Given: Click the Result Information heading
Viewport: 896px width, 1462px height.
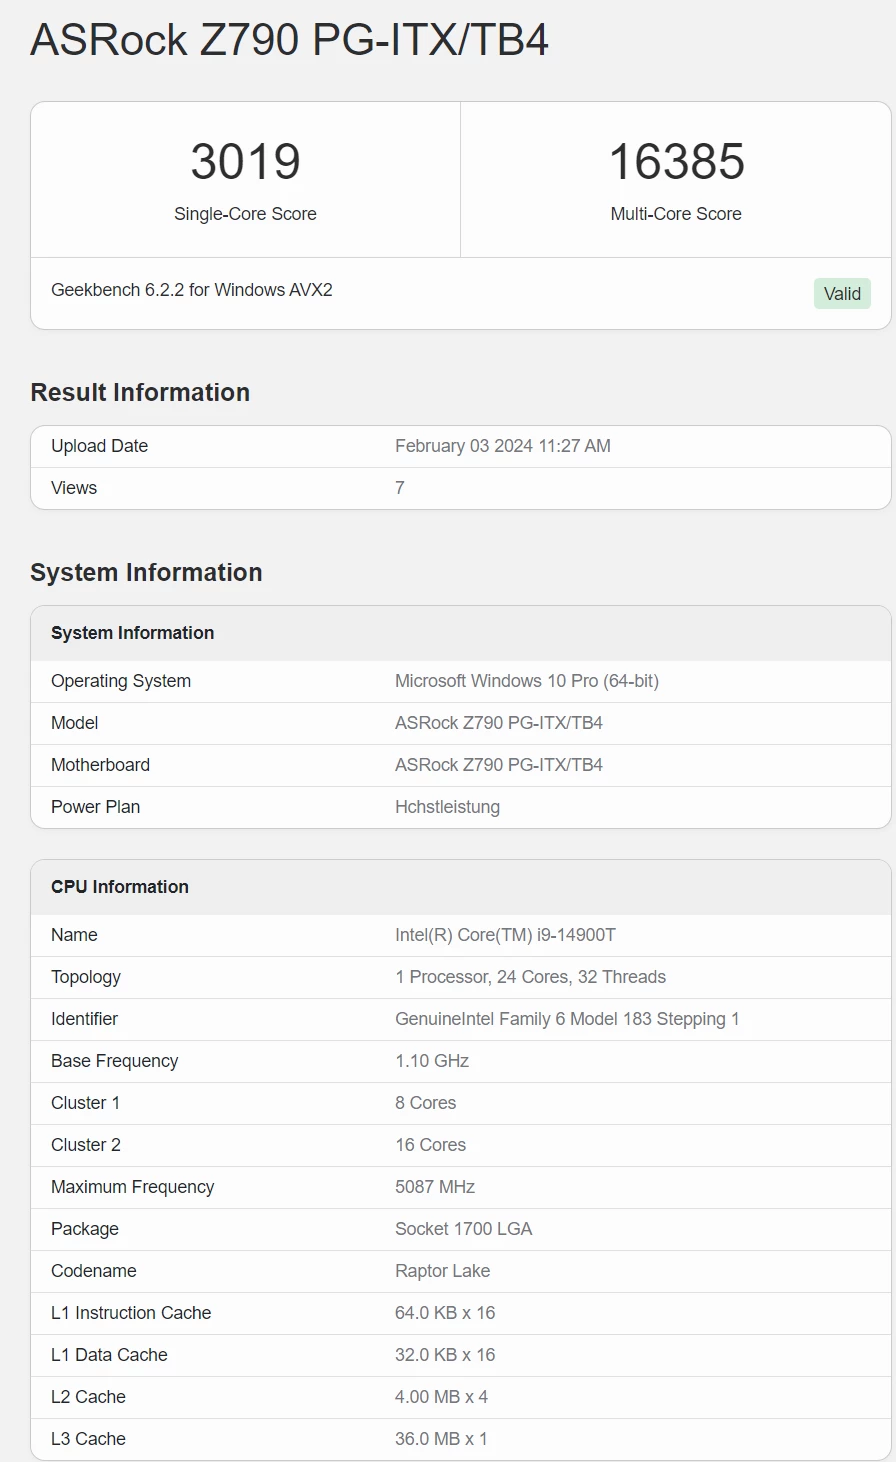Looking at the screenshot, I should click(x=140, y=392).
